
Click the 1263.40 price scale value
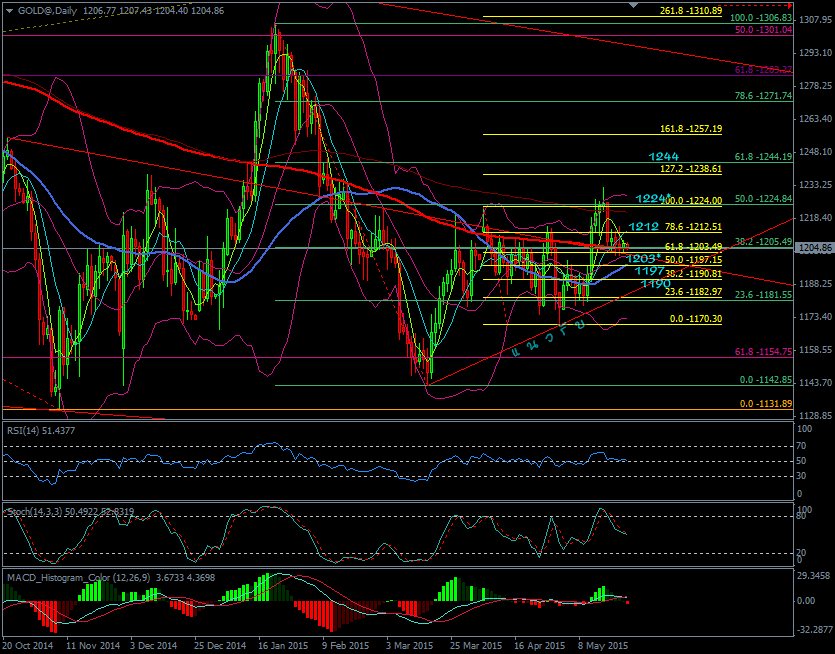click(815, 119)
